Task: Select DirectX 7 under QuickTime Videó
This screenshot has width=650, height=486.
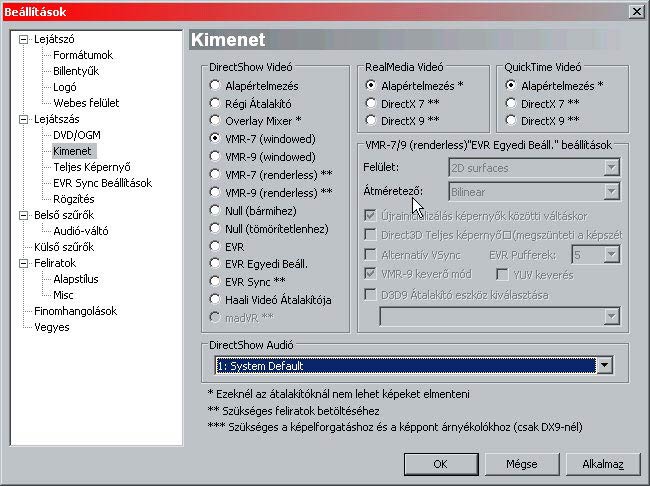Action: (512, 103)
